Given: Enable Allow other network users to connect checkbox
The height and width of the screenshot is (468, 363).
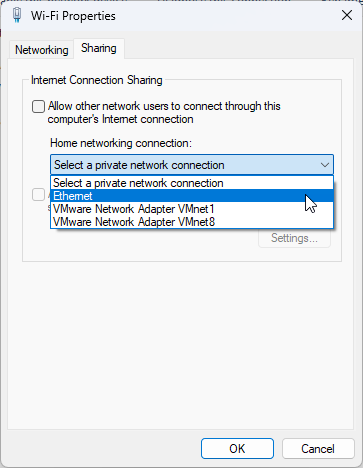Looking at the screenshot, I should pyautogui.click(x=38, y=107).
